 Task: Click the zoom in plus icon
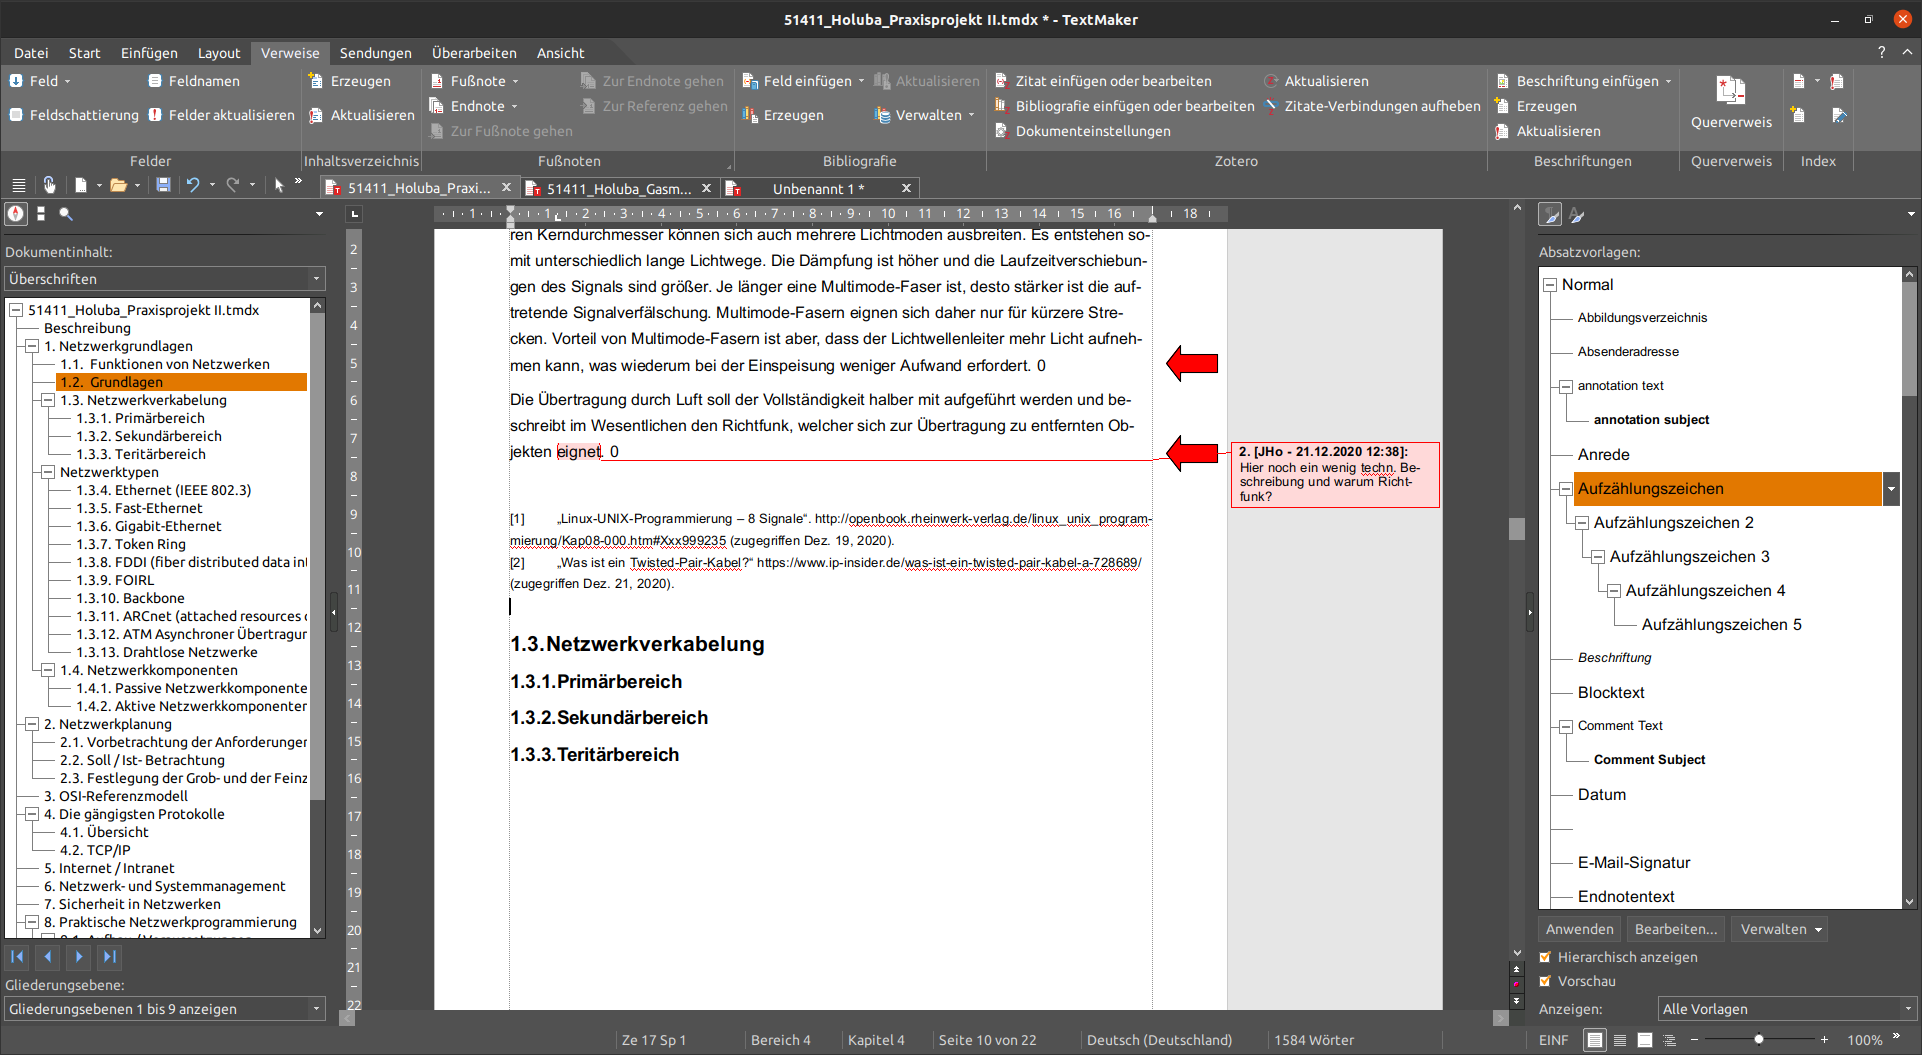(x=1824, y=1040)
